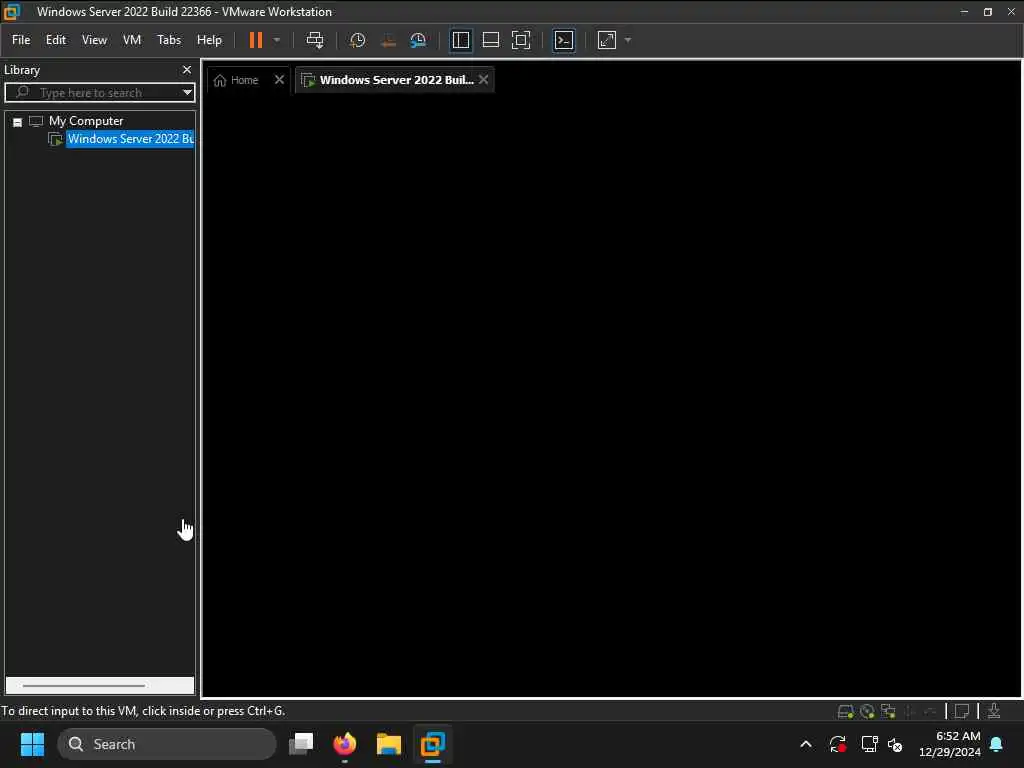Image resolution: width=1024 pixels, height=768 pixels.
Task: Click the orange Suspend VM pause button
Action: click(256, 40)
